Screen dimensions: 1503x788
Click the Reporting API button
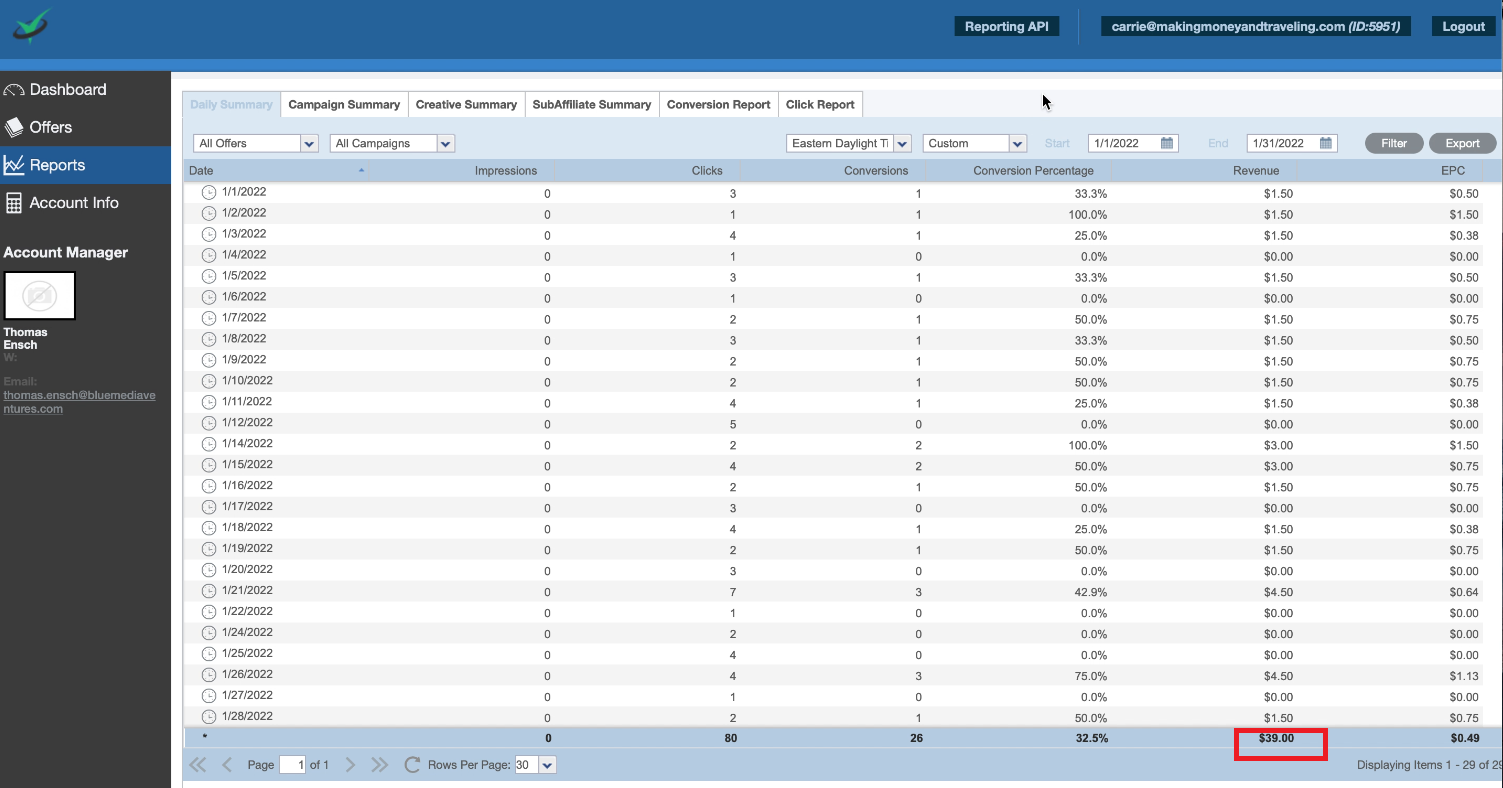point(1006,27)
